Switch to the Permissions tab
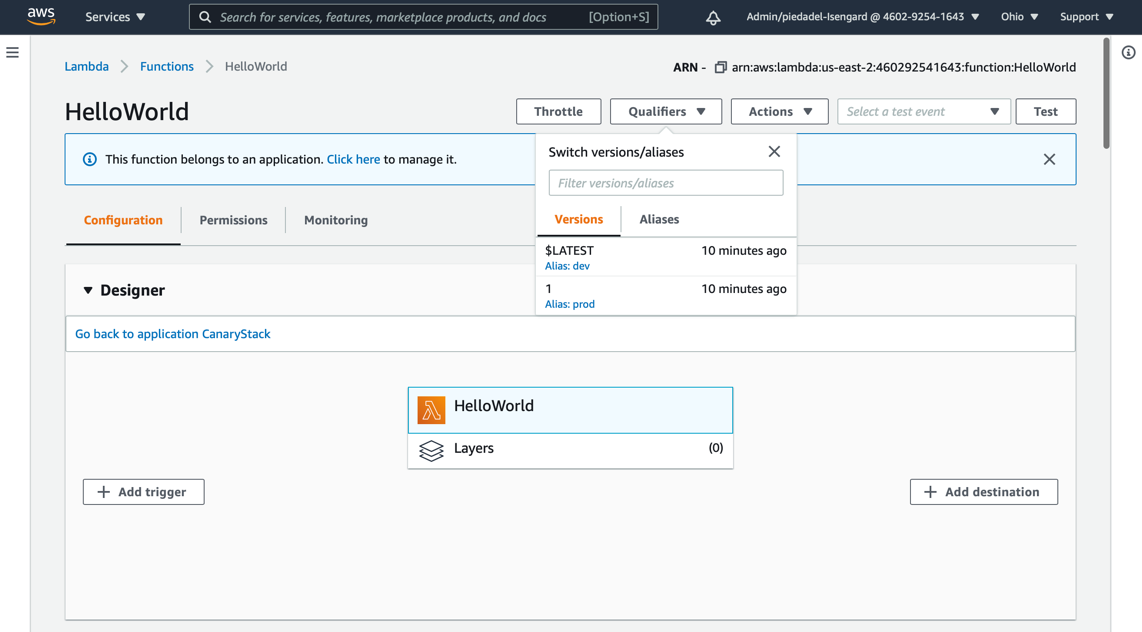This screenshot has height=632, width=1142. point(233,220)
